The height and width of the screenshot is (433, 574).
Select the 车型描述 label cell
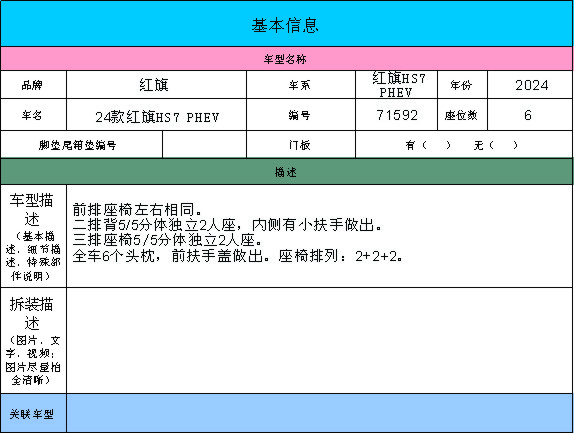coord(33,236)
